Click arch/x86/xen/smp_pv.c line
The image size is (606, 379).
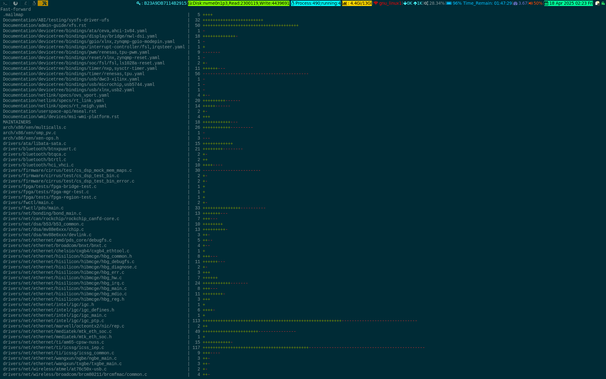click(29, 133)
